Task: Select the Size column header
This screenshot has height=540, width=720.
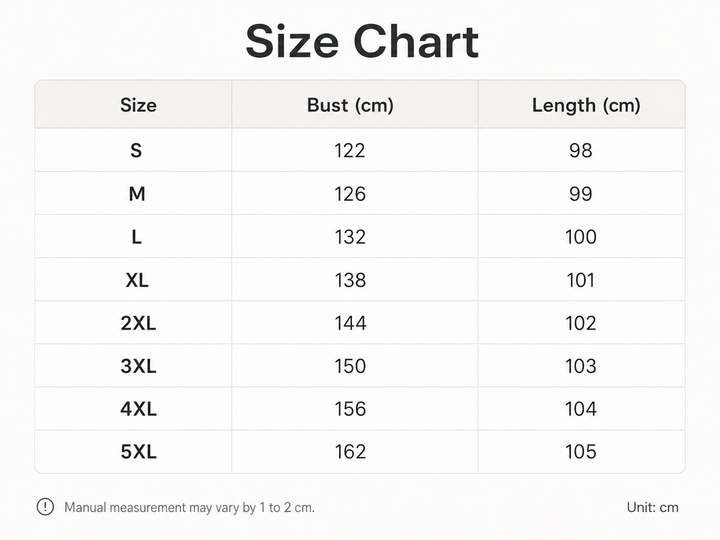Action: click(138, 105)
